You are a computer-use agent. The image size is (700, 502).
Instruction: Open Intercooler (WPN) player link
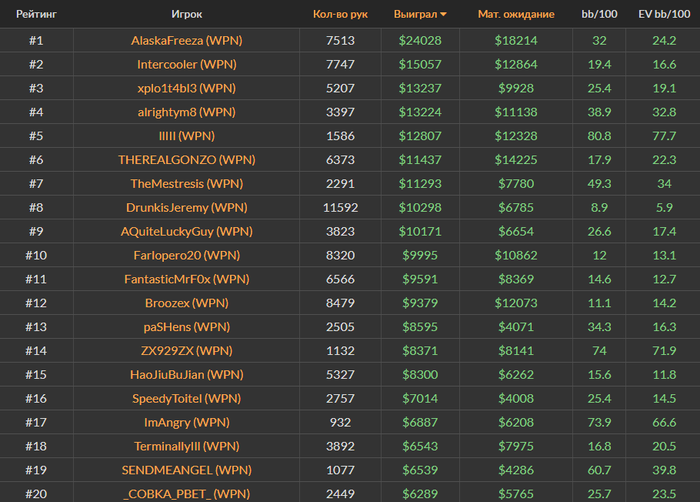187,64
